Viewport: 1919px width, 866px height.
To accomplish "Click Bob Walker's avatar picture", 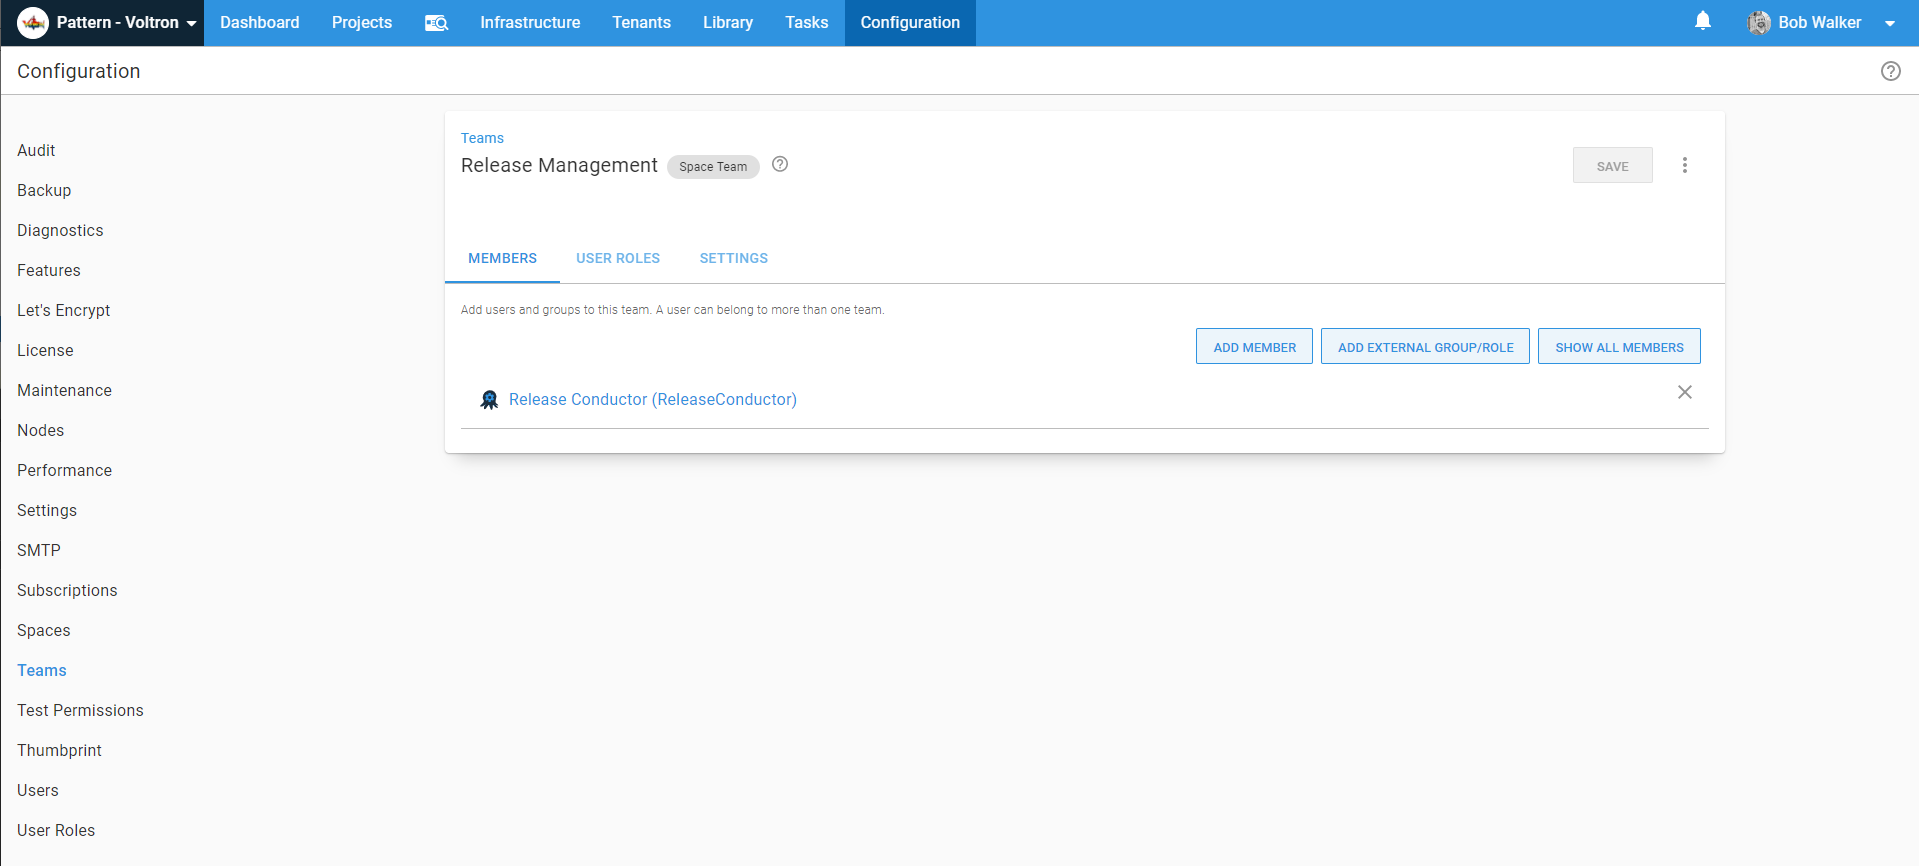I will [x=1759, y=23].
